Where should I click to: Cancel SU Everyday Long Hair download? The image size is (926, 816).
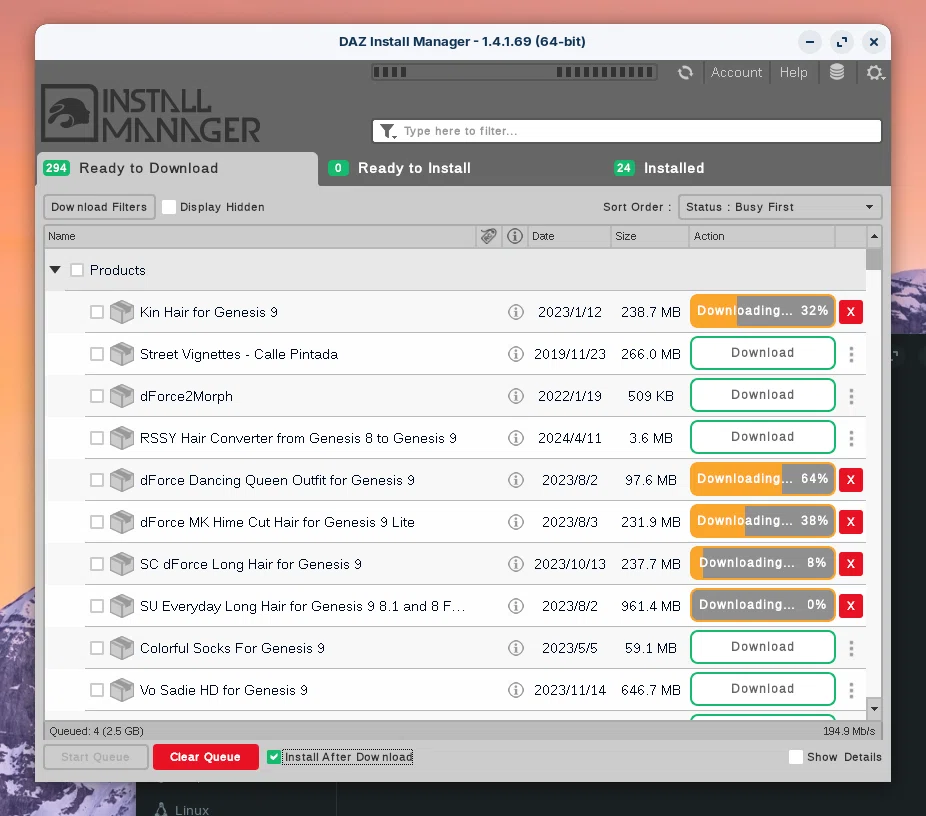click(850, 606)
